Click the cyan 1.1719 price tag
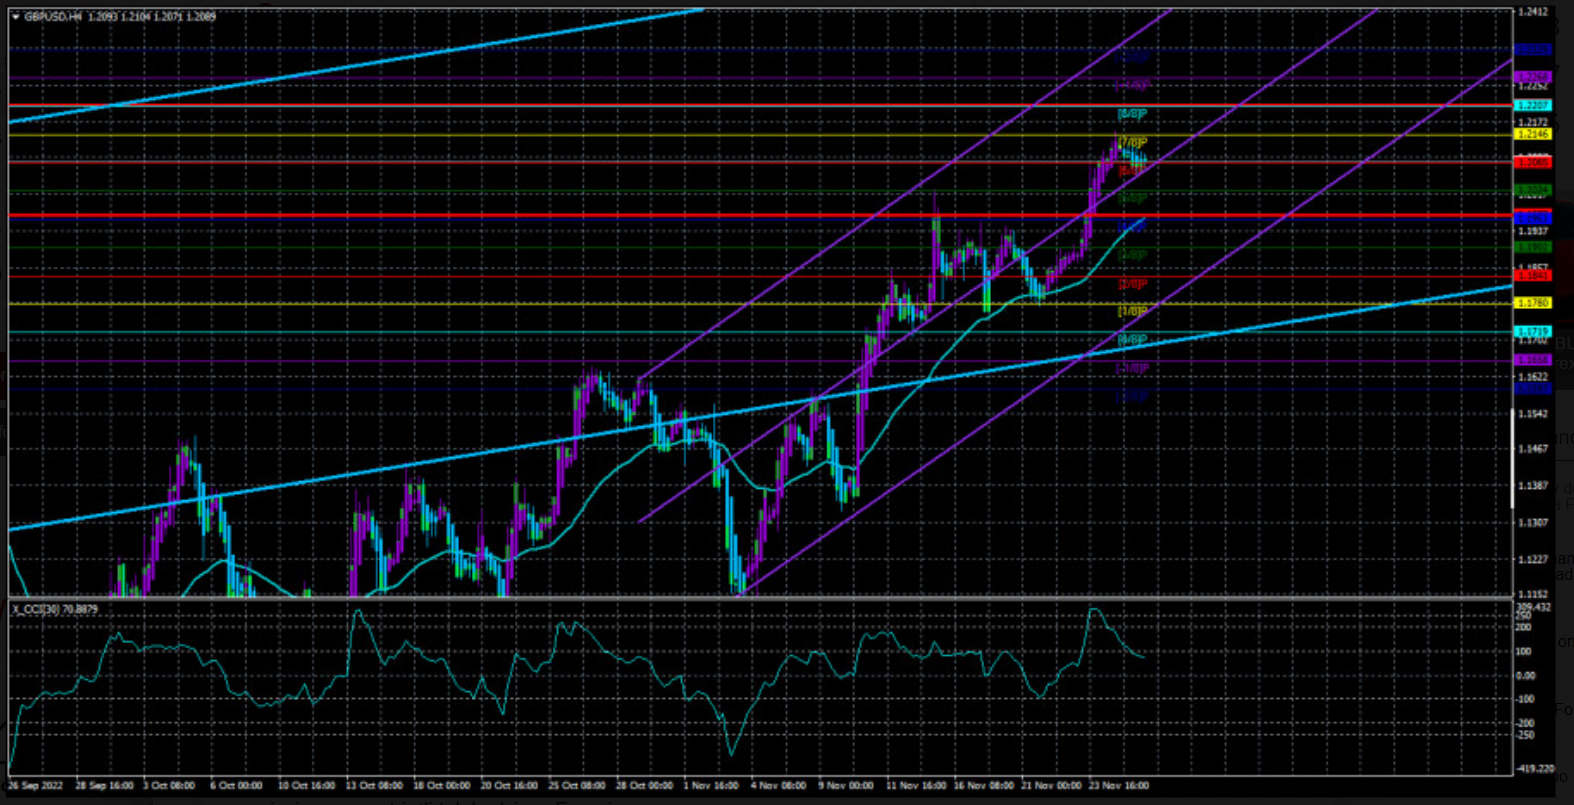Image resolution: width=1574 pixels, height=805 pixels. 1533,331
